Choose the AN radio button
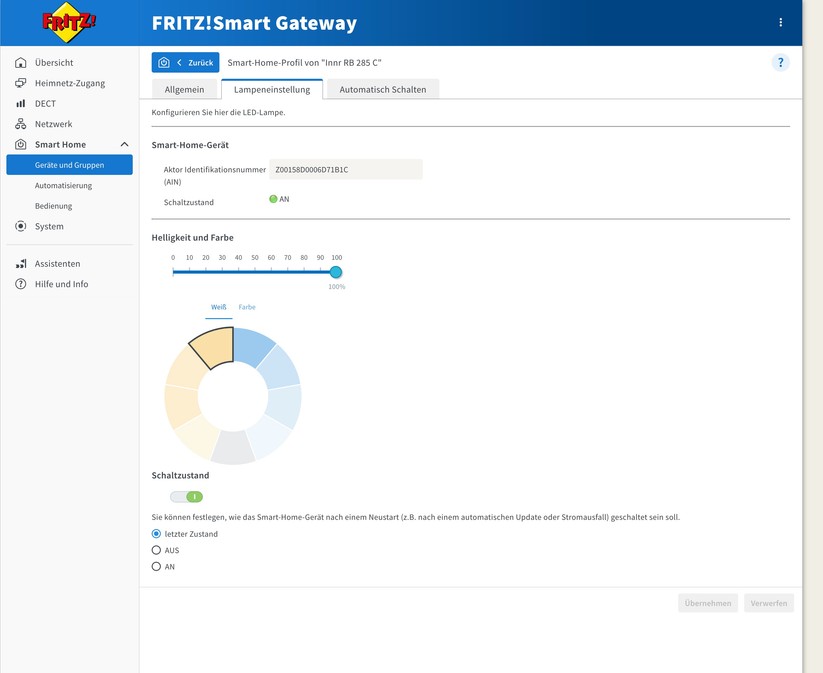823x673 pixels. (156, 566)
